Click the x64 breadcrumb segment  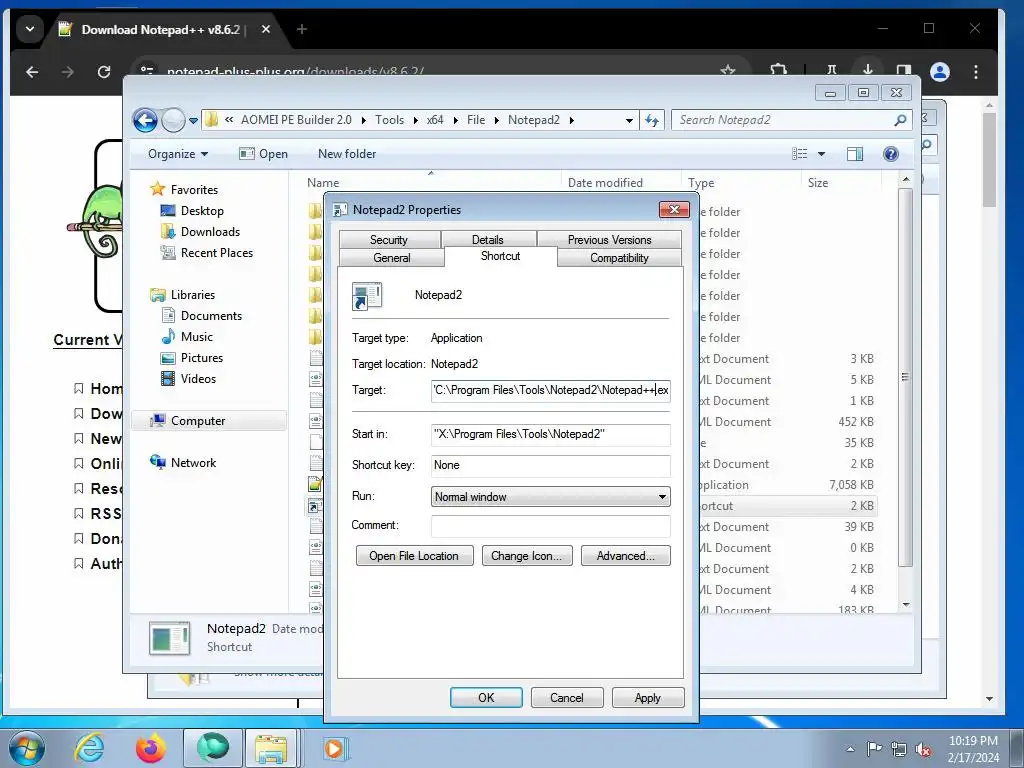(435, 120)
